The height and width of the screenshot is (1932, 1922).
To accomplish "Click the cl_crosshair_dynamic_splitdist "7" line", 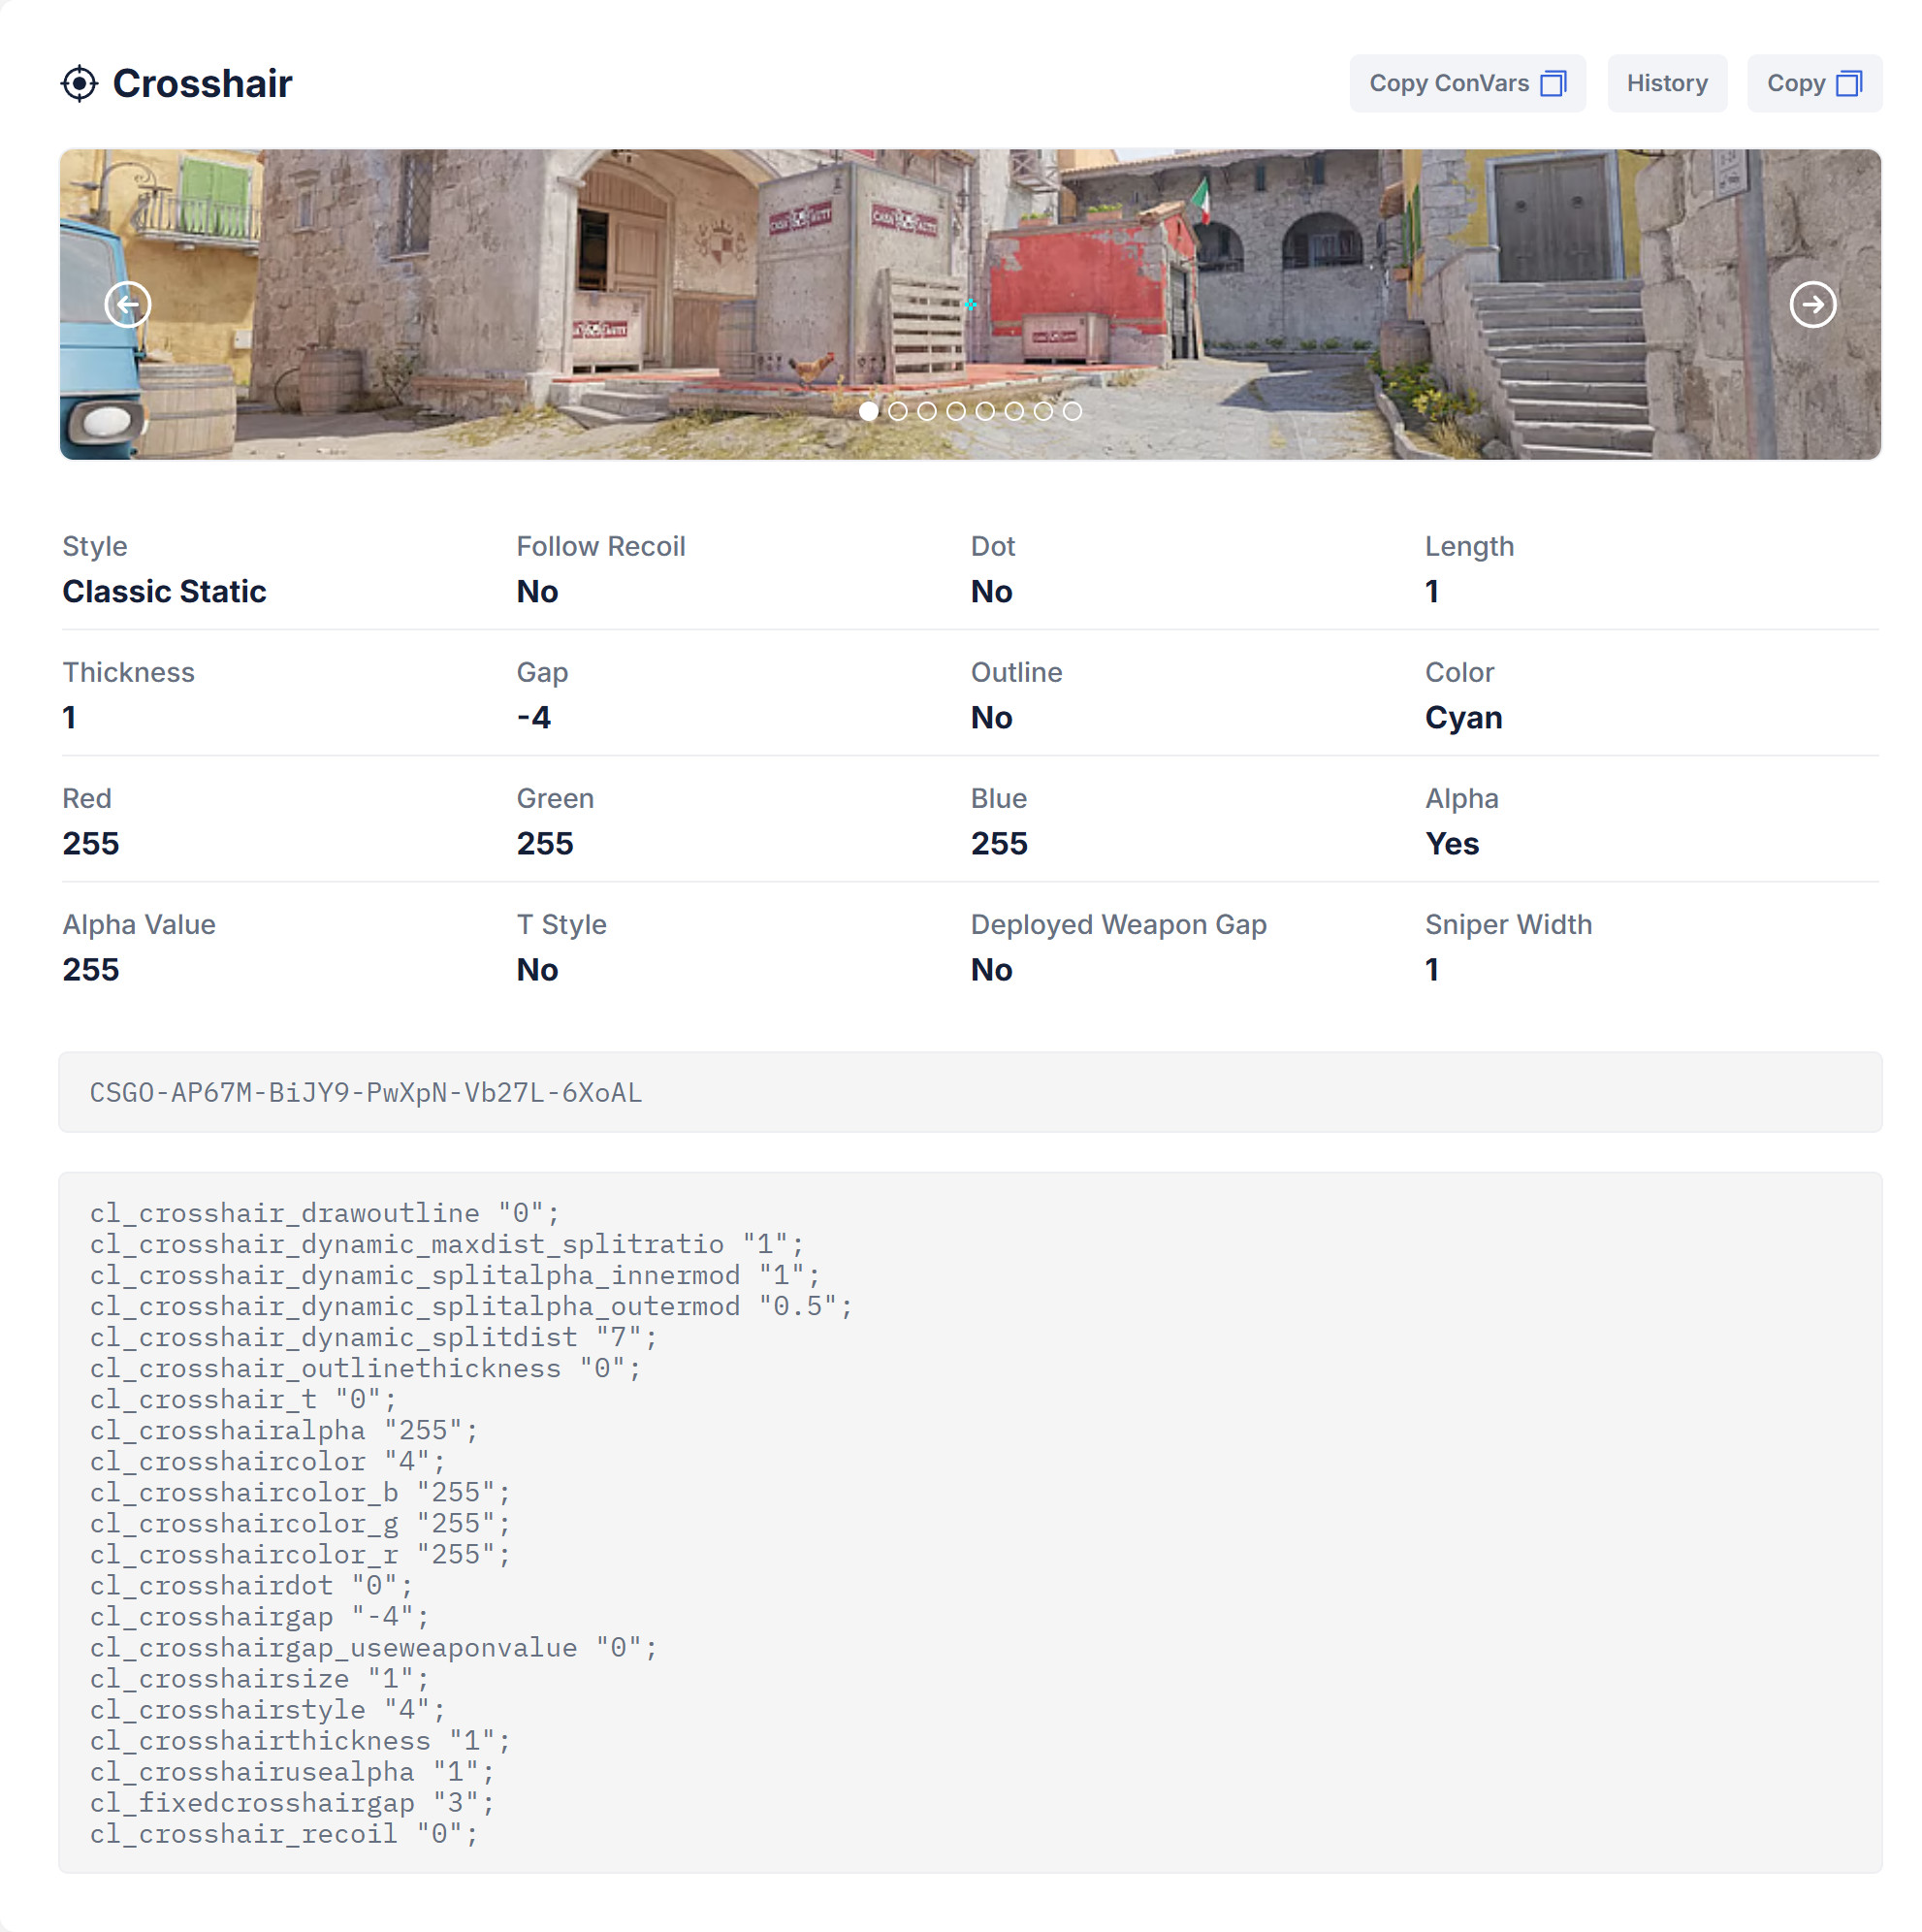I will (373, 1337).
